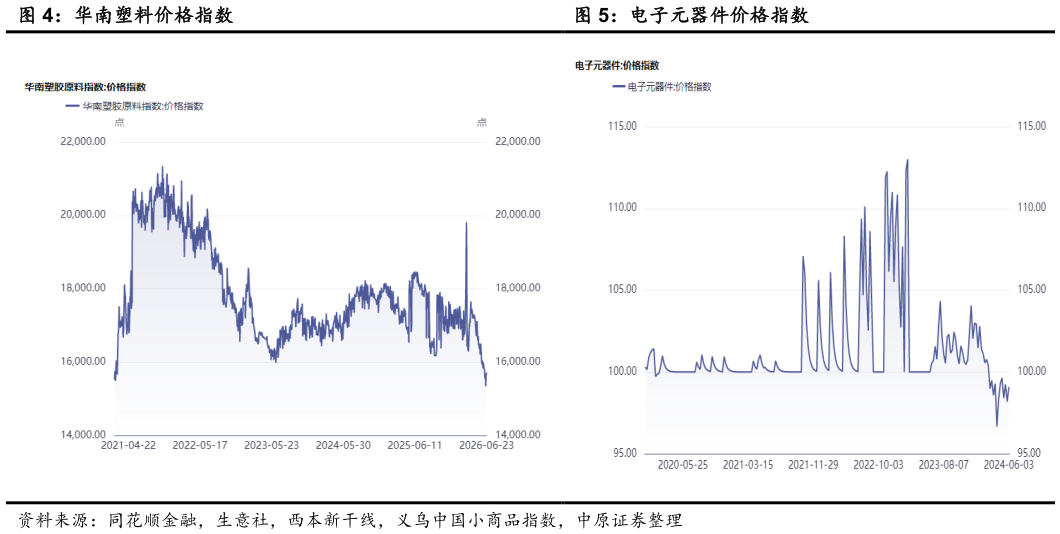1060x534 pixels.
Task: Click date label 2020-05-25
Action: 683,465
